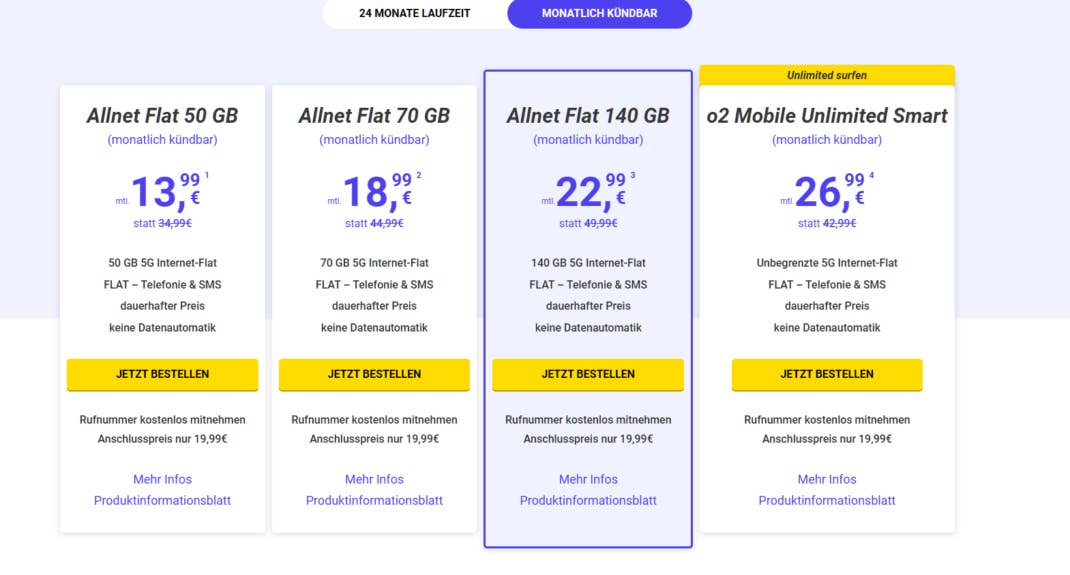Viewport: 1070px width, 575px height.
Task: Order the Allnet Flat 70 GB plan
Action: click(x=374, y=374)
